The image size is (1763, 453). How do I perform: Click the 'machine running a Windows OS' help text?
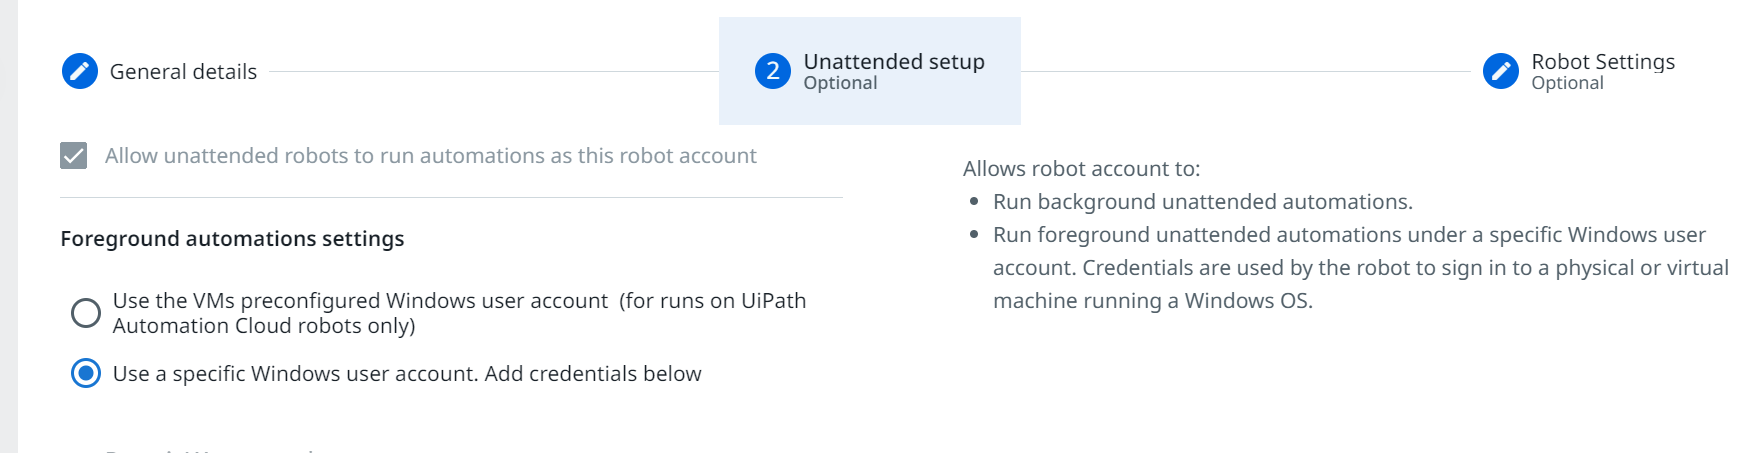coord(1152,301)
